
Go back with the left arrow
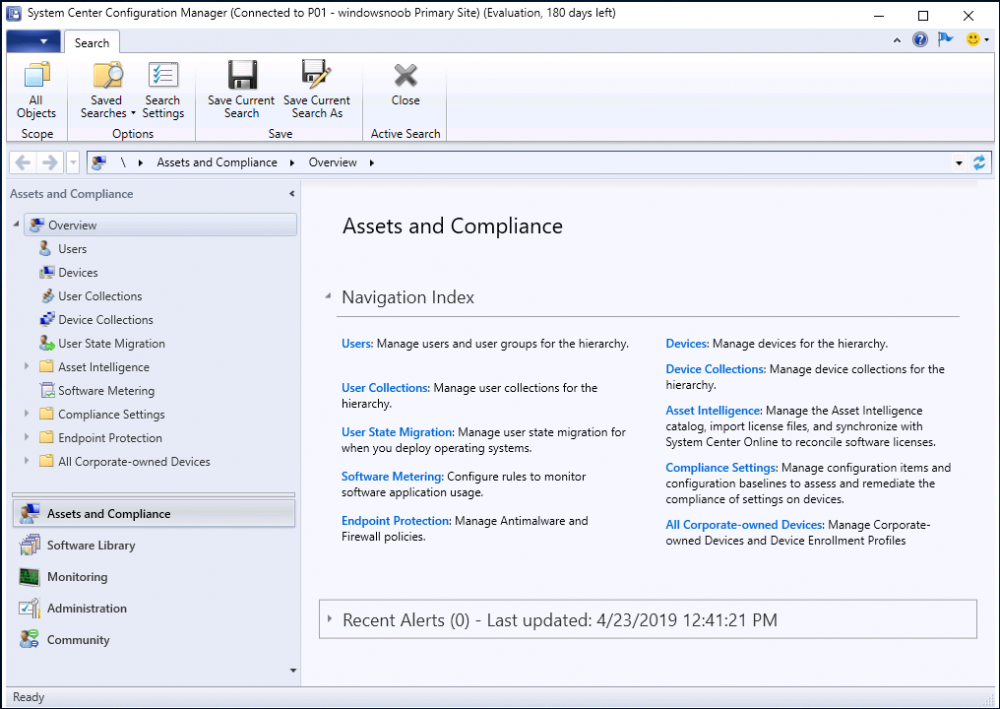(23, 163)
